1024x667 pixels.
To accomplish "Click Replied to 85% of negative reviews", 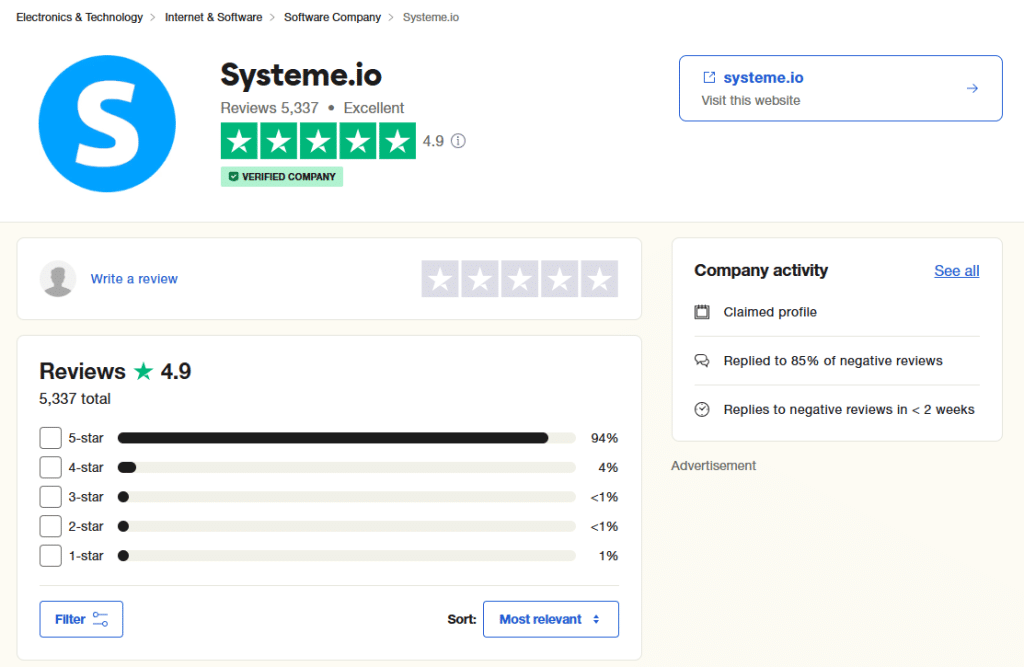I will (833, 361).
